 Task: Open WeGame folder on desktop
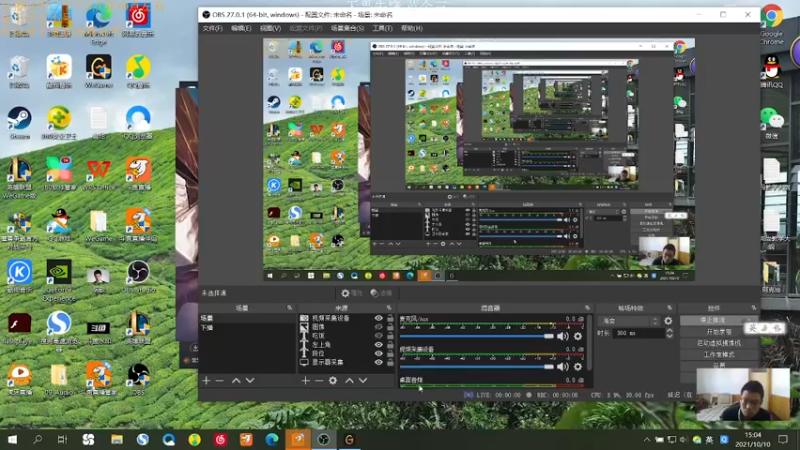98,226
